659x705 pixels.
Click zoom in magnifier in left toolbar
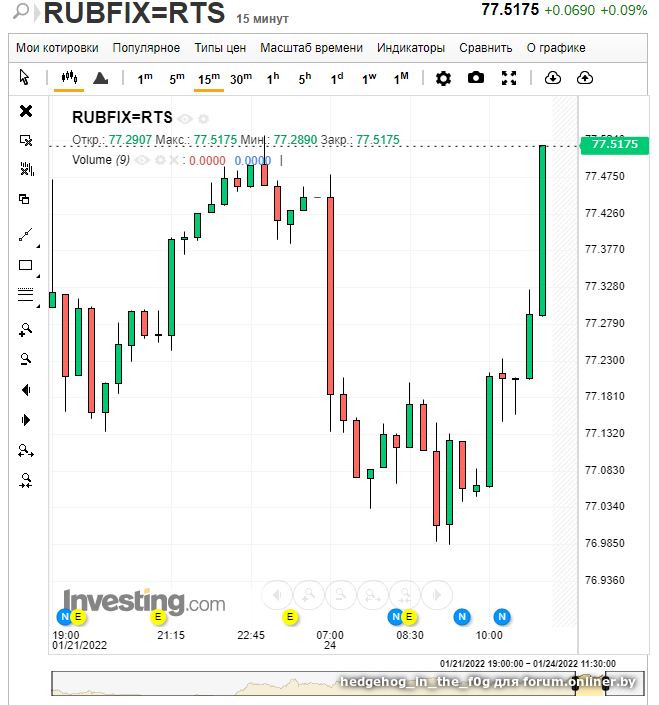click(26, 330)
